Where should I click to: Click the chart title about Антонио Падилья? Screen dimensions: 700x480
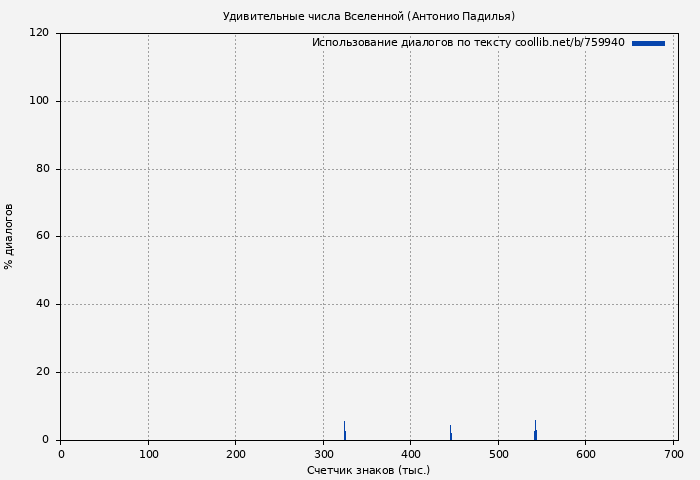coord(368,16)
